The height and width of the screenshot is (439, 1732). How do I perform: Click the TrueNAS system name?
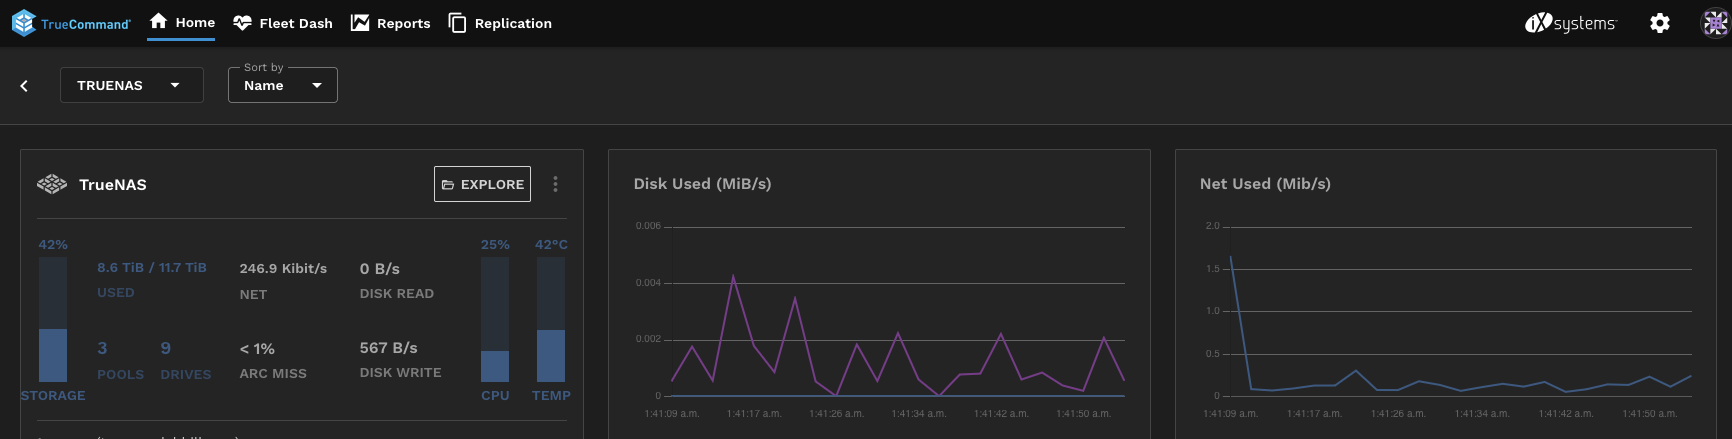(113, 185)
